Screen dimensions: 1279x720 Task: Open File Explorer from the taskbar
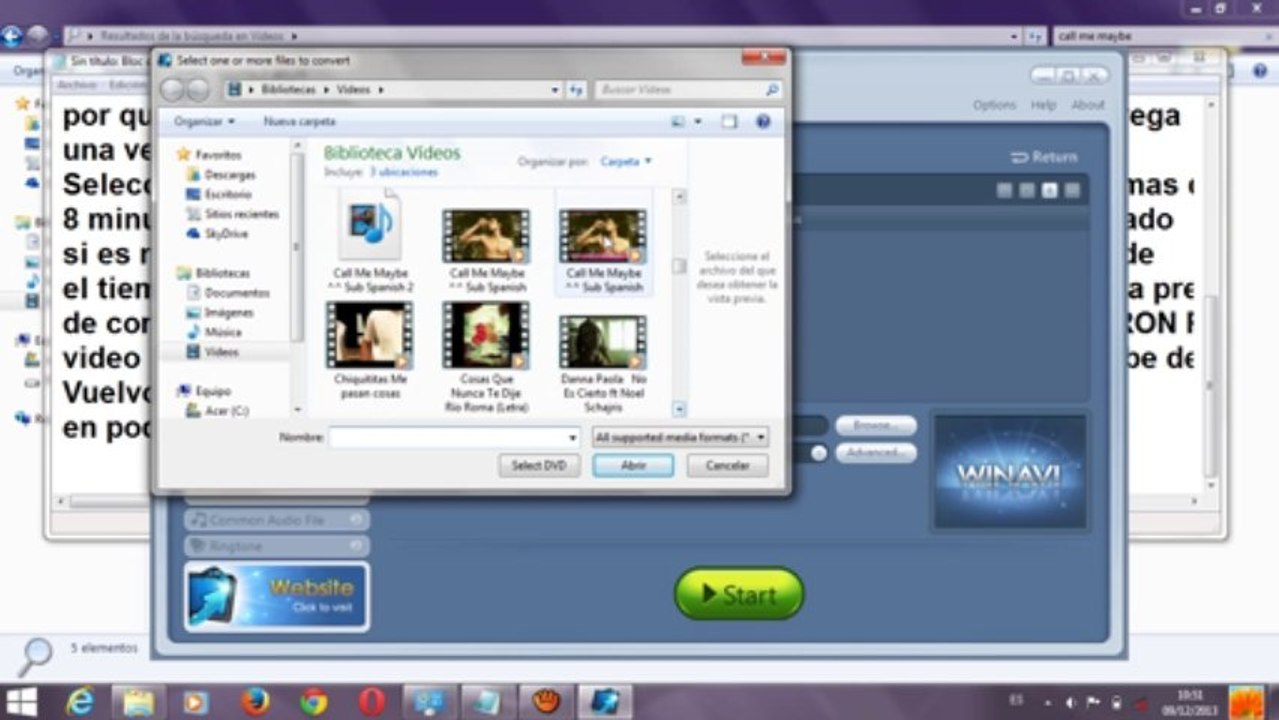137,702
